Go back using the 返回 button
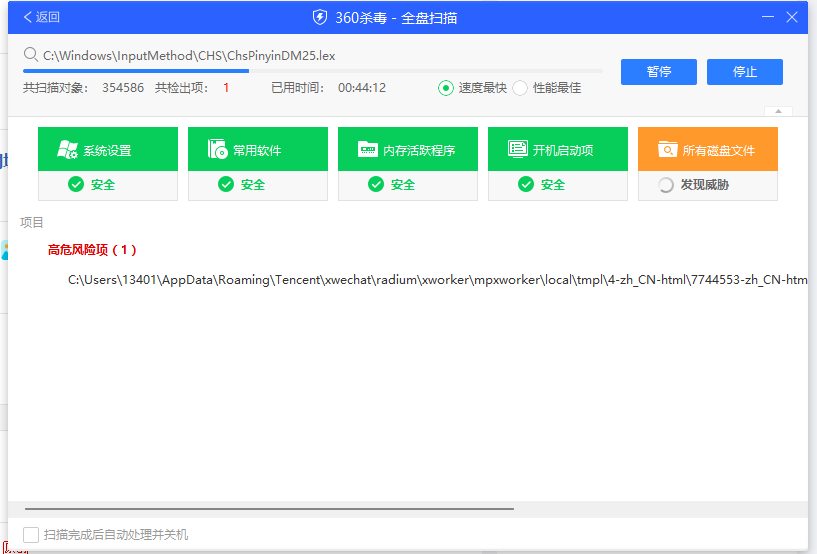Image resolution: width=817 pixels, height=554 pixels. pos(42,17)
